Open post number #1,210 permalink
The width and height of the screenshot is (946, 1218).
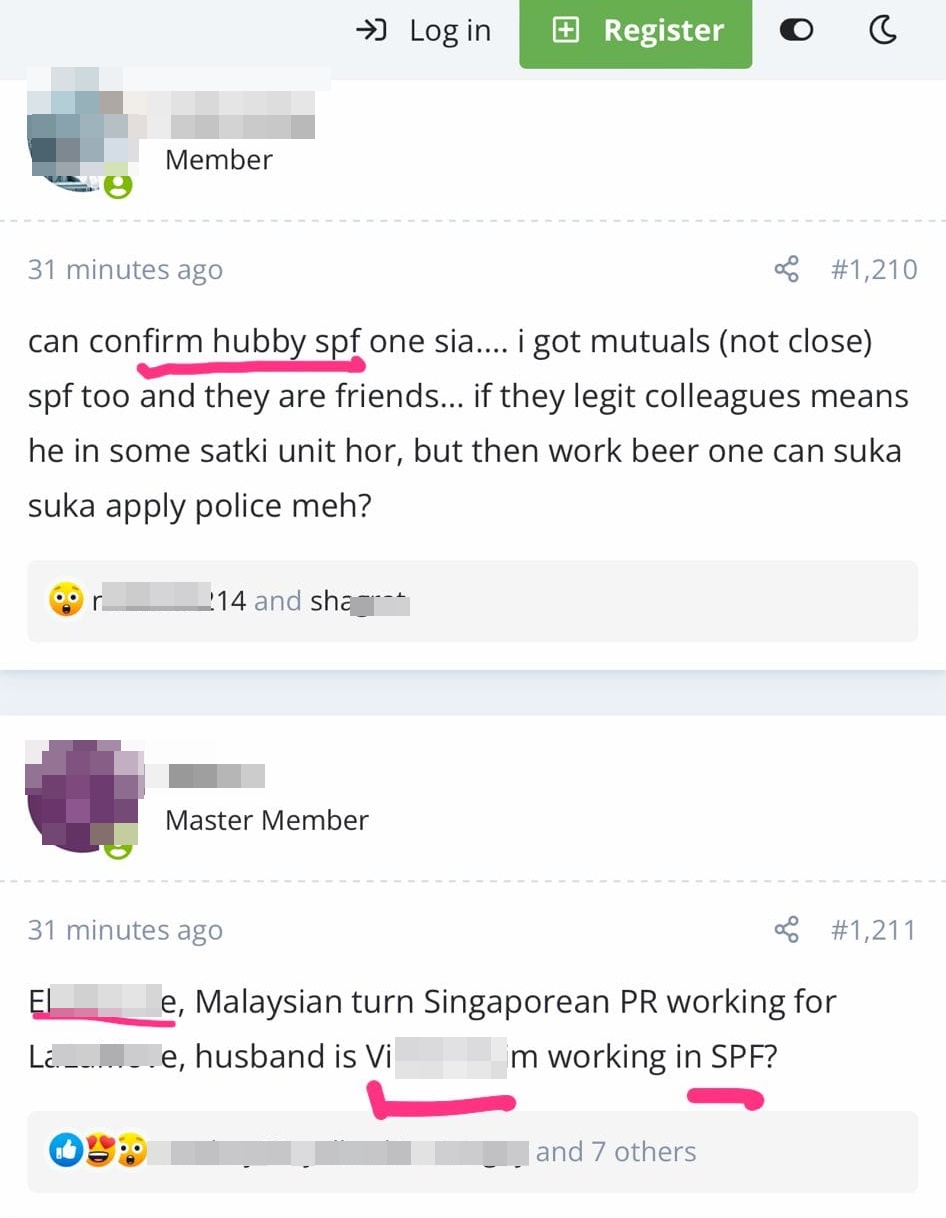point(874,269)
